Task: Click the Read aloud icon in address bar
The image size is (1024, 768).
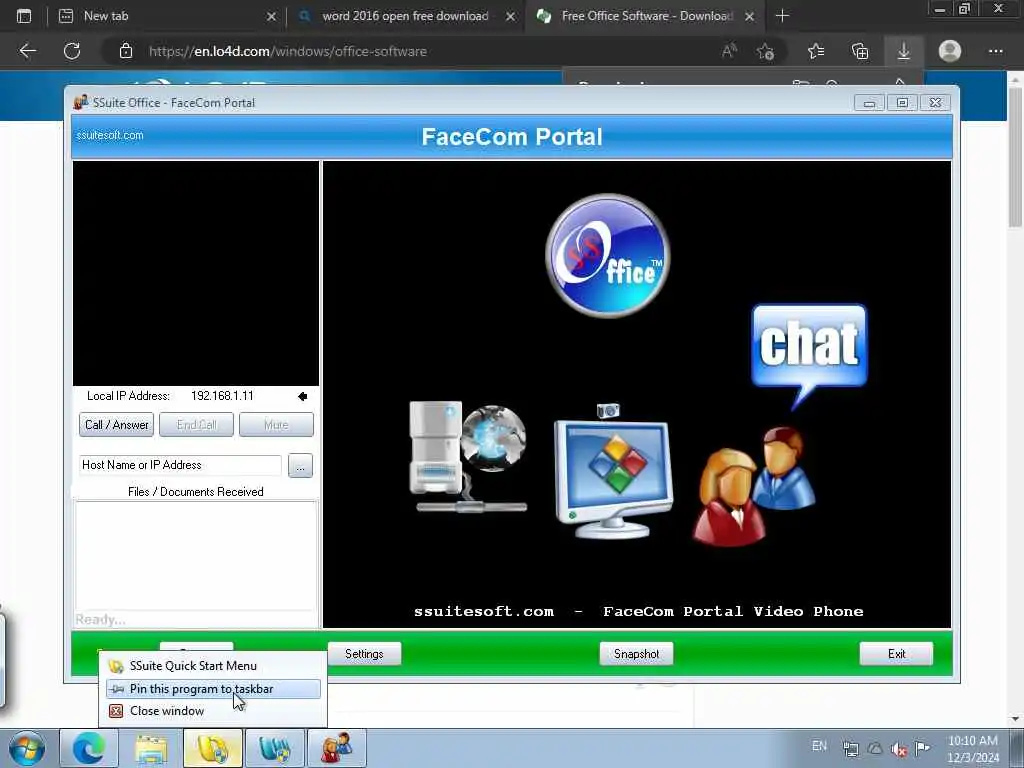Action: pyautogui.click(x=729, y=51)
